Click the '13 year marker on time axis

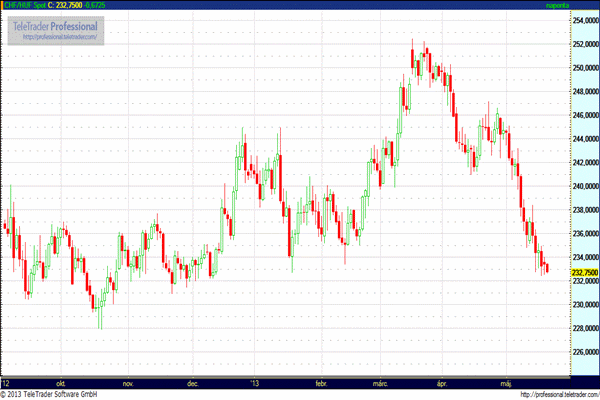click(x=256, y=383)
